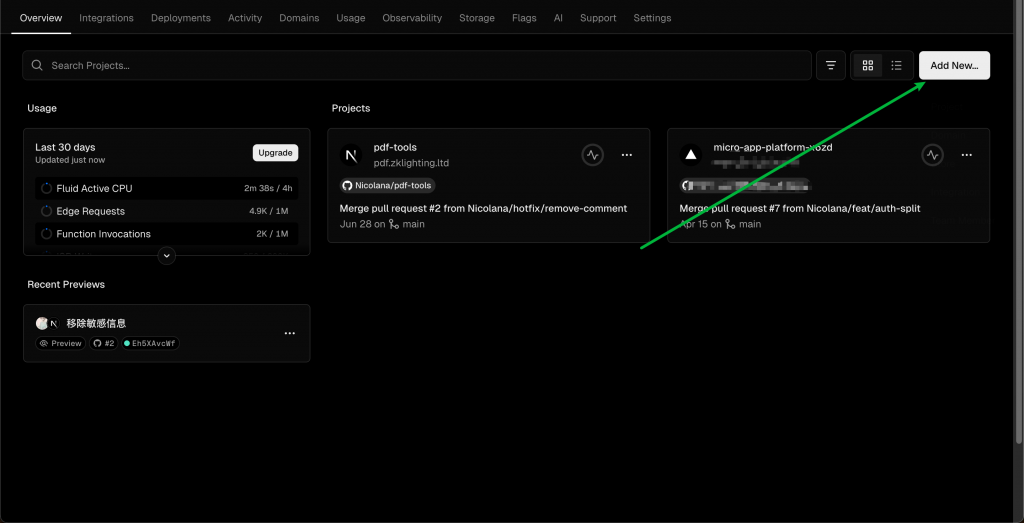The height and width of the screenshot is (523, 1024).
Task: Click the filter icon beside the search bar
Action: pos(830,66)
